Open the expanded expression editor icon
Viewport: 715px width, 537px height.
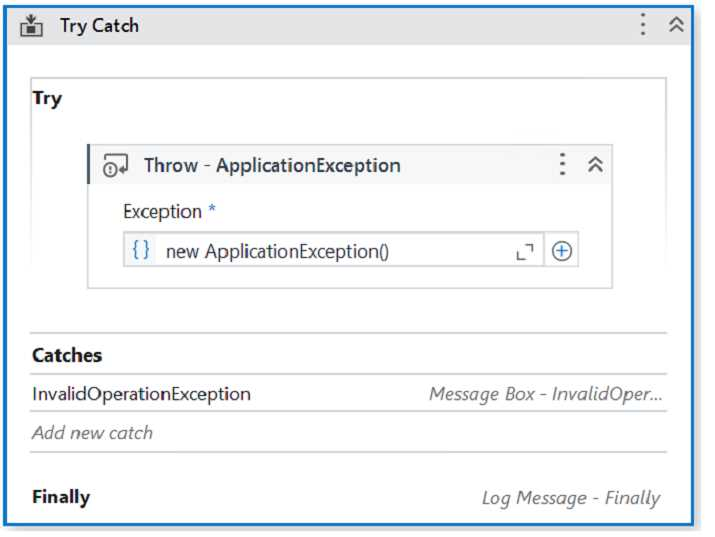coord(525,252)
